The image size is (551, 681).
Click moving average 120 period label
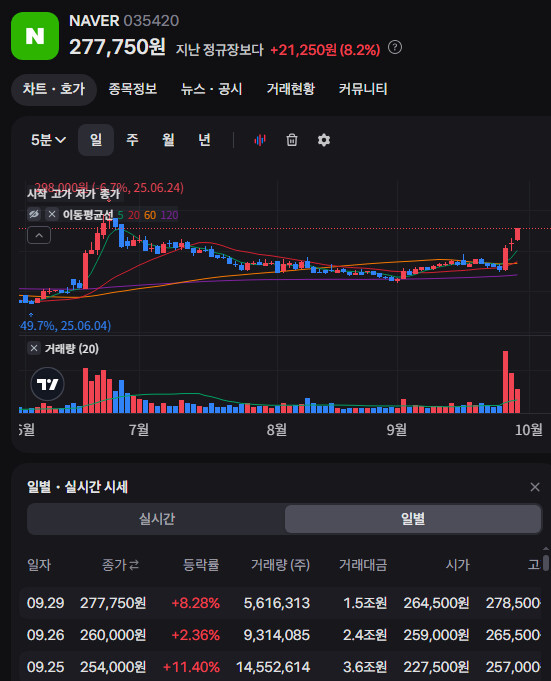(169, 215)
